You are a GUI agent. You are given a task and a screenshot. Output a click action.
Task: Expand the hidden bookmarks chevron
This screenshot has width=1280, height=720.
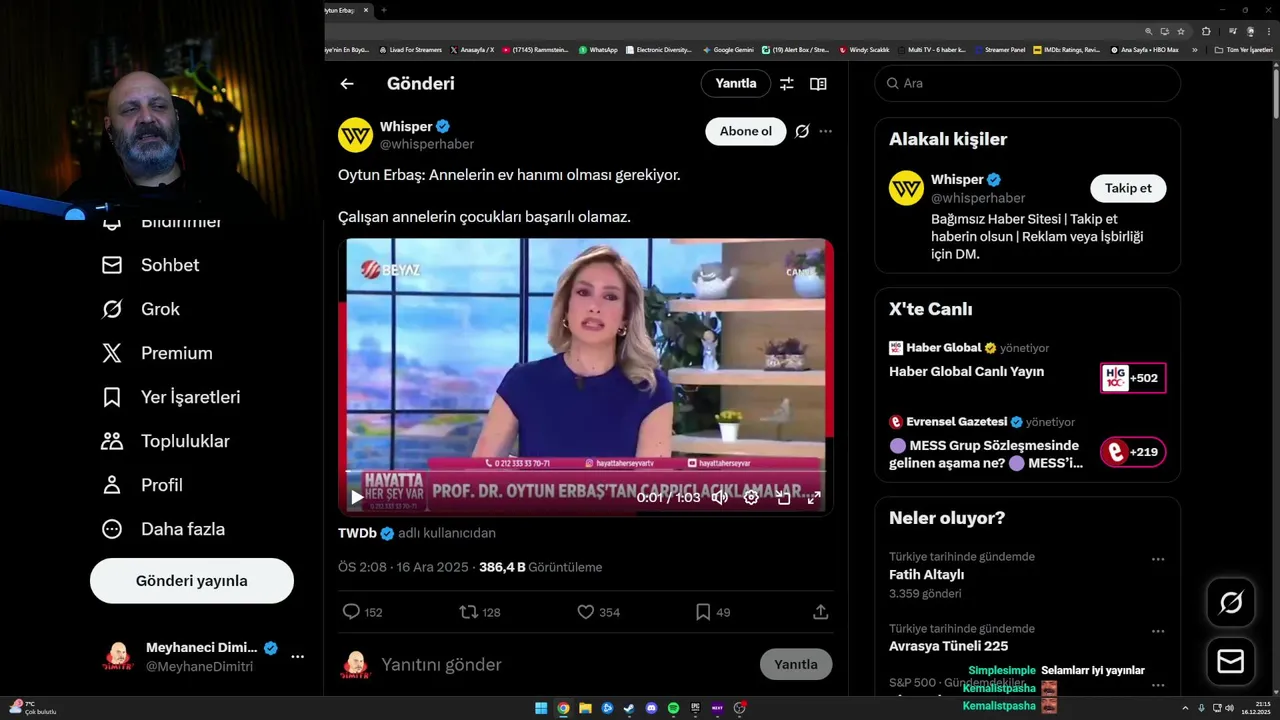1194,49
